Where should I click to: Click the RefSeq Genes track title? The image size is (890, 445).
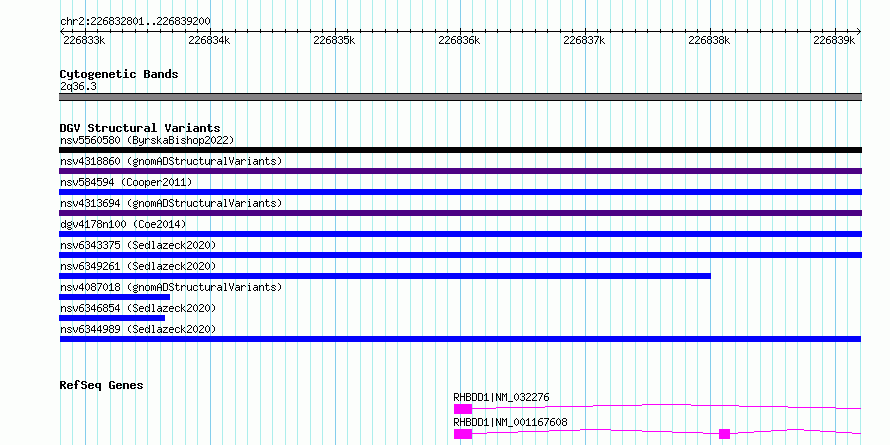pos(101,385)
